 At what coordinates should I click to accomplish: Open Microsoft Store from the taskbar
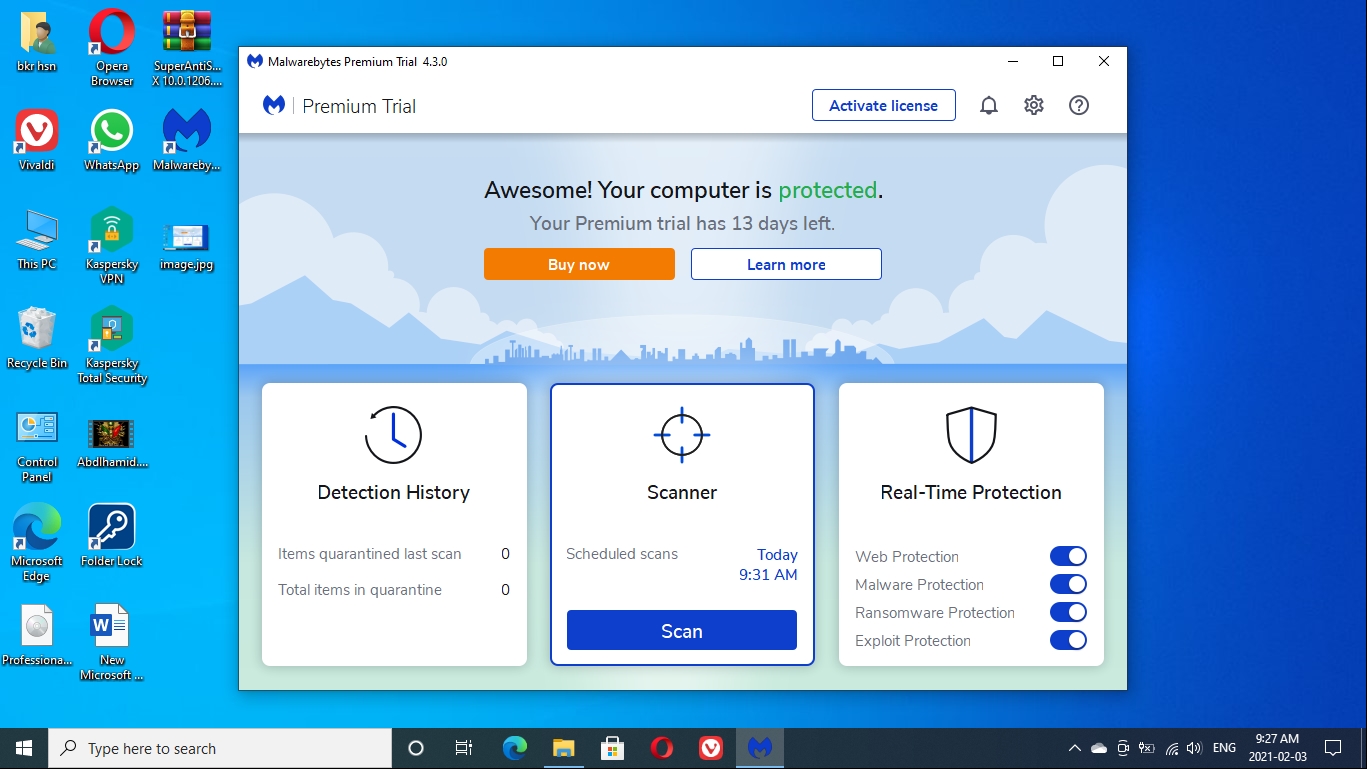(x=613, y=748)
